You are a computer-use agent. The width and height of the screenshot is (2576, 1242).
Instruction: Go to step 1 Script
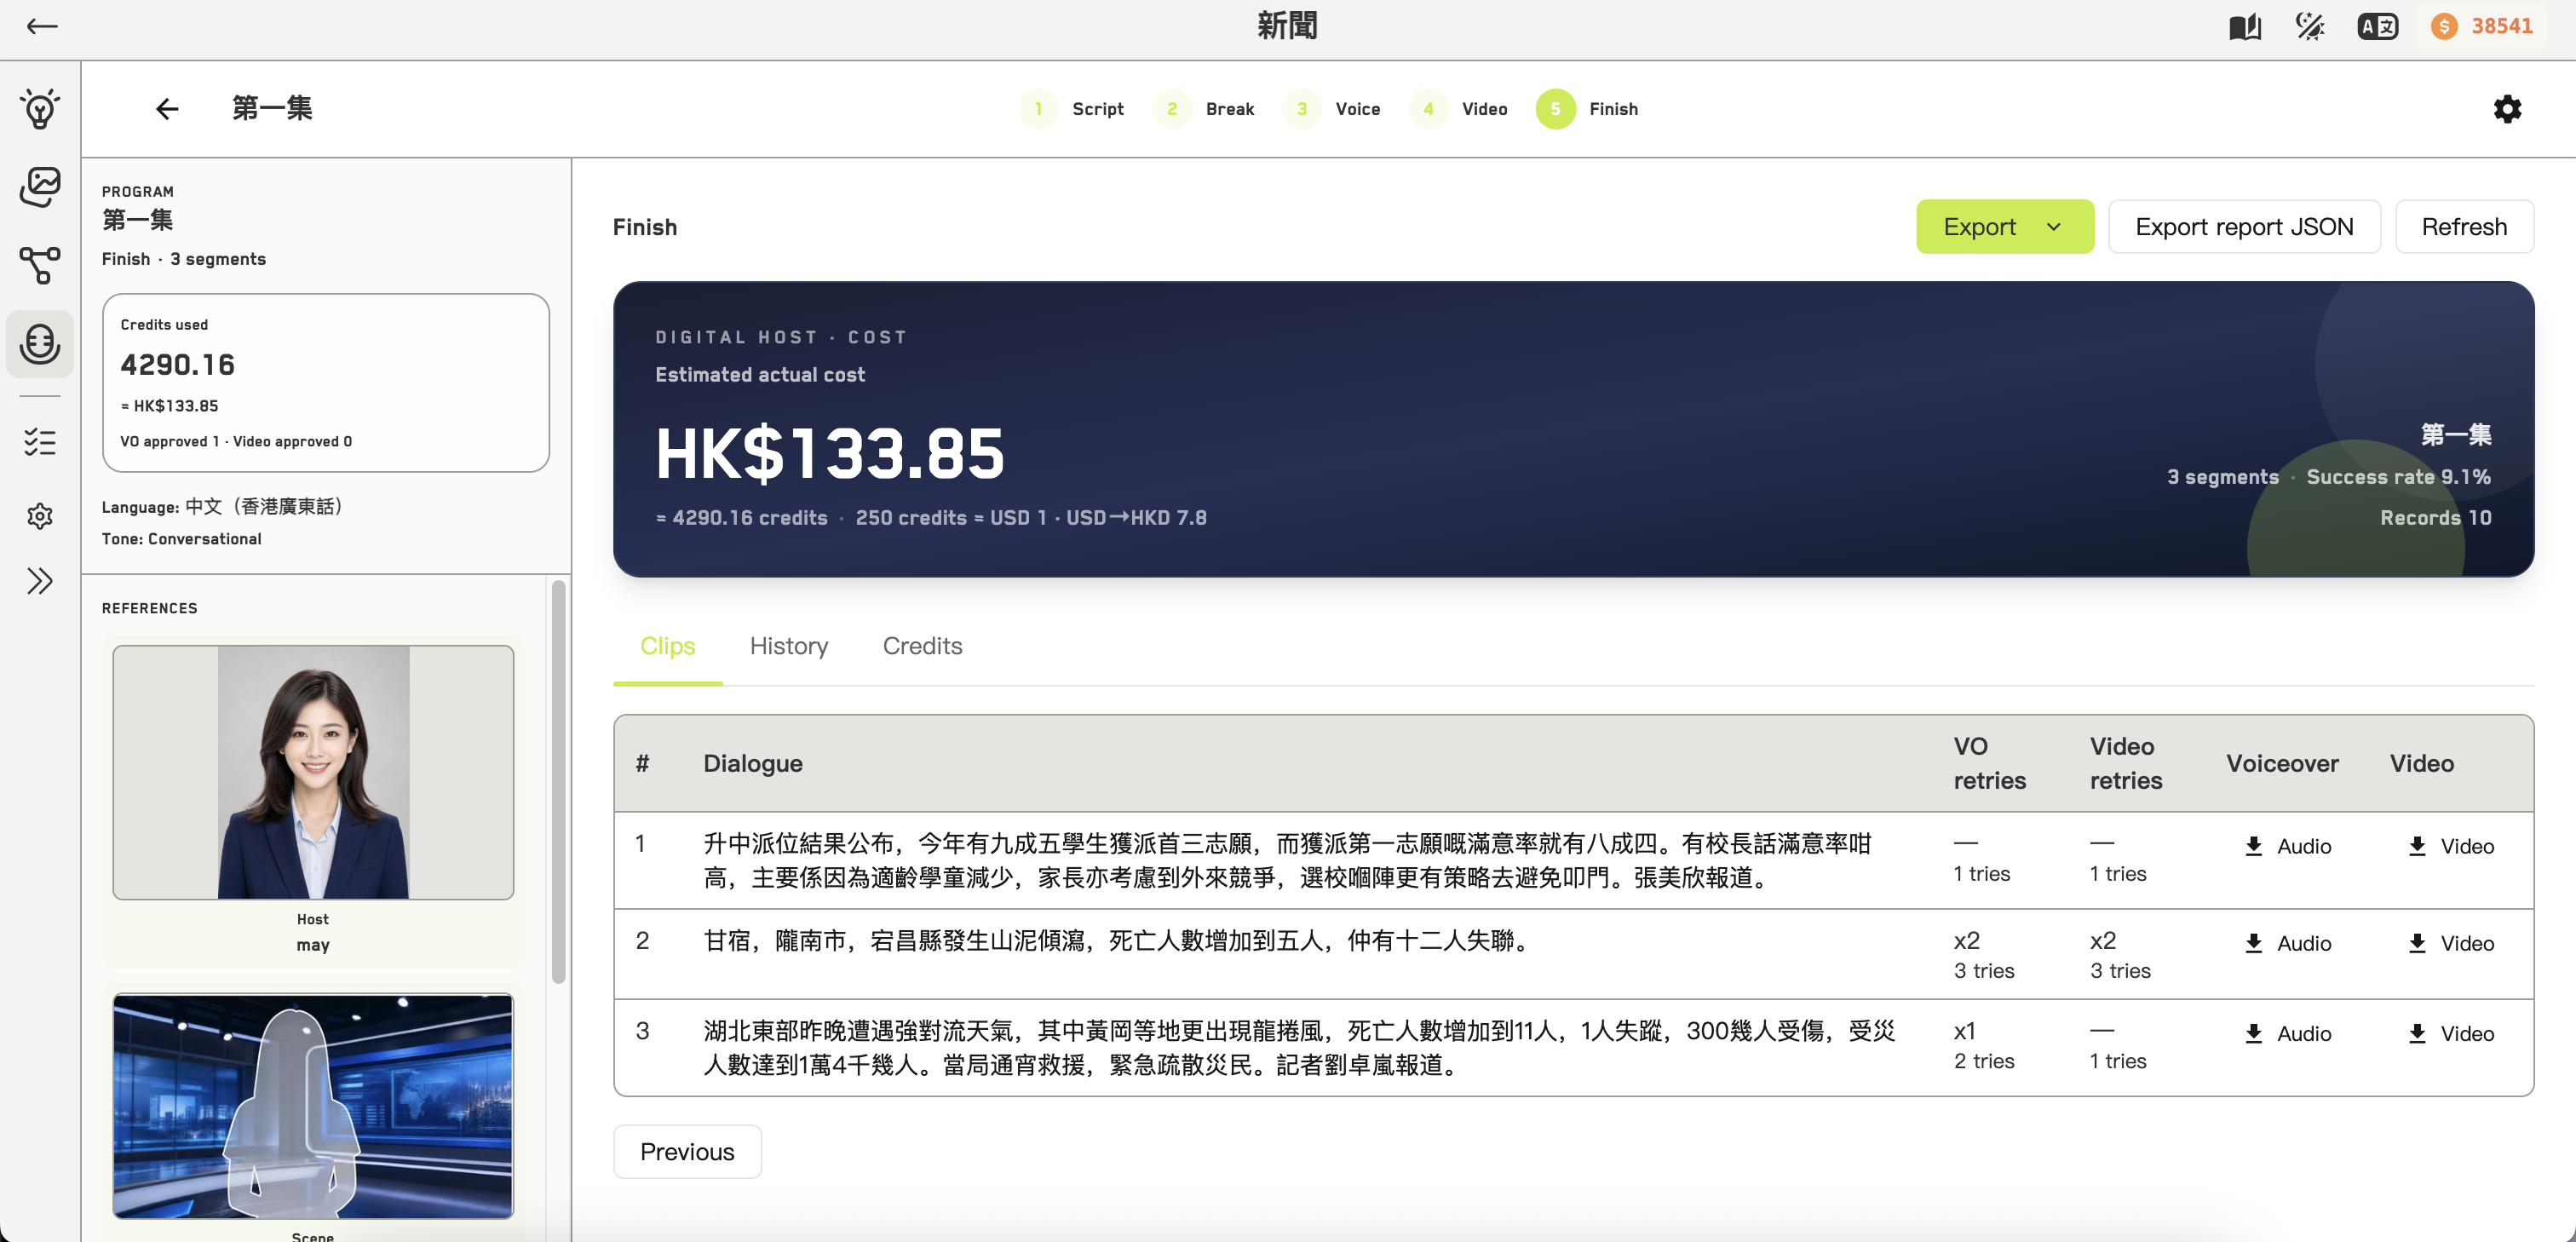tap(1072, 109)
